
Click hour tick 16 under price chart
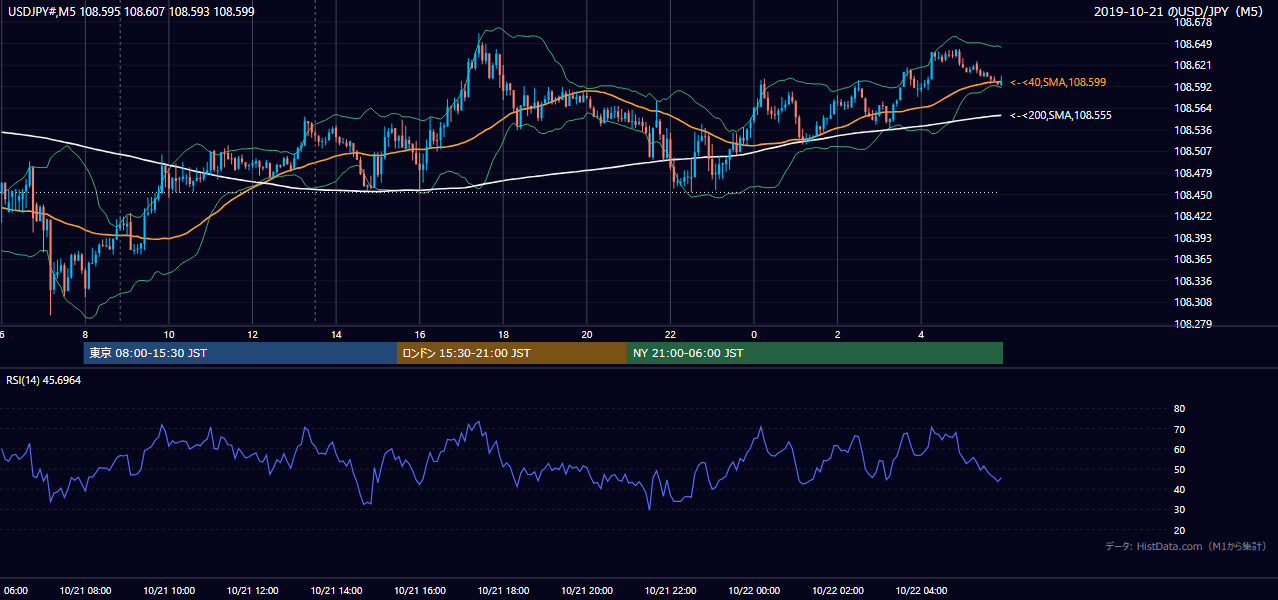click(x=420, y=334)
